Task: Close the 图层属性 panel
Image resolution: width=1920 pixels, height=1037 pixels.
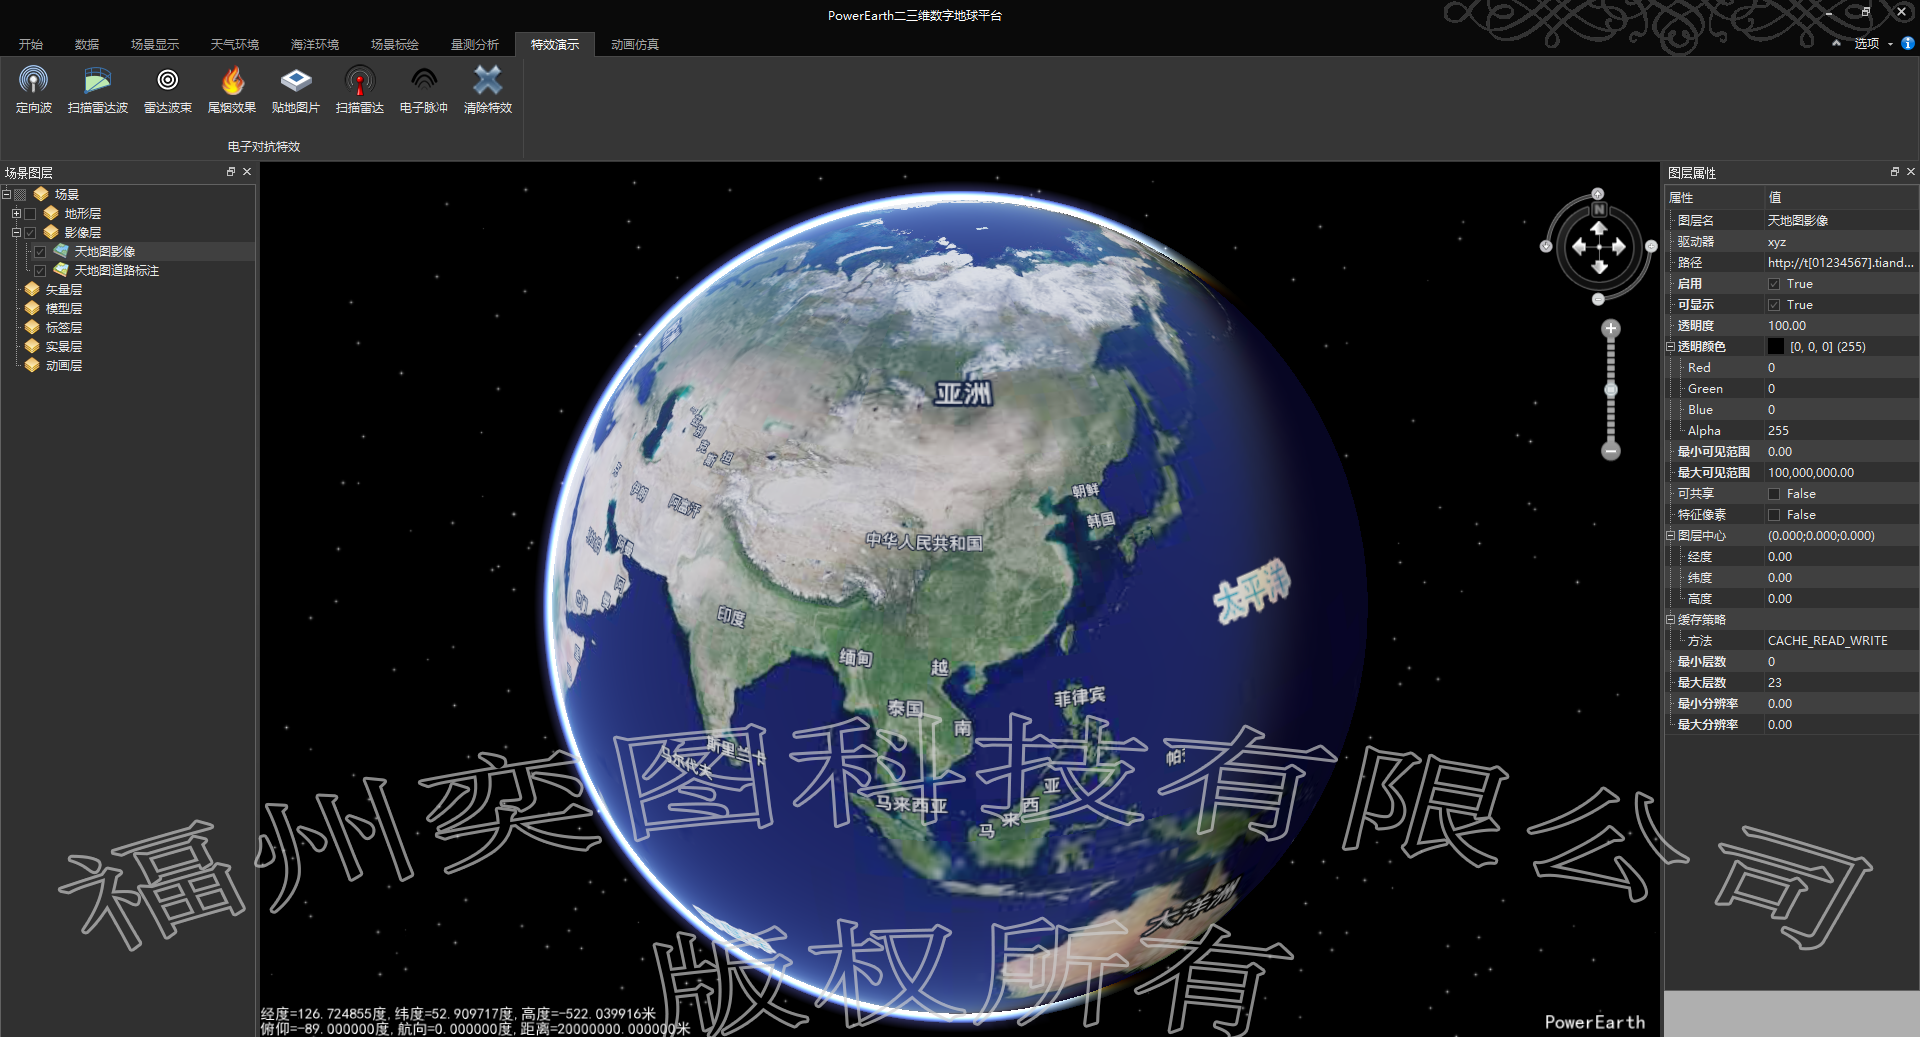Action: click(x=1911, y=172)
